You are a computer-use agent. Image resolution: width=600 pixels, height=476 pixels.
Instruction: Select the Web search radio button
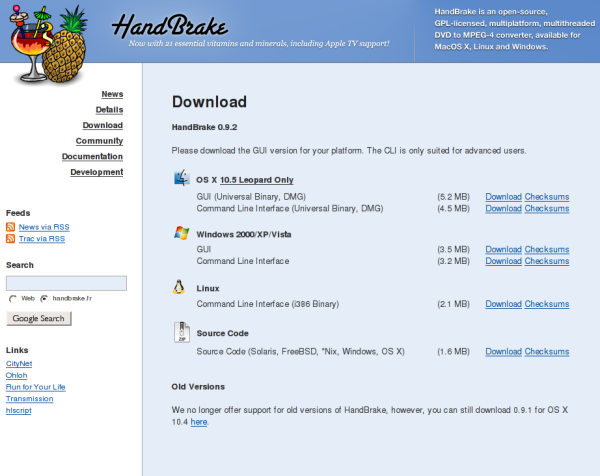pyautogui.click(x=13, y=299)
